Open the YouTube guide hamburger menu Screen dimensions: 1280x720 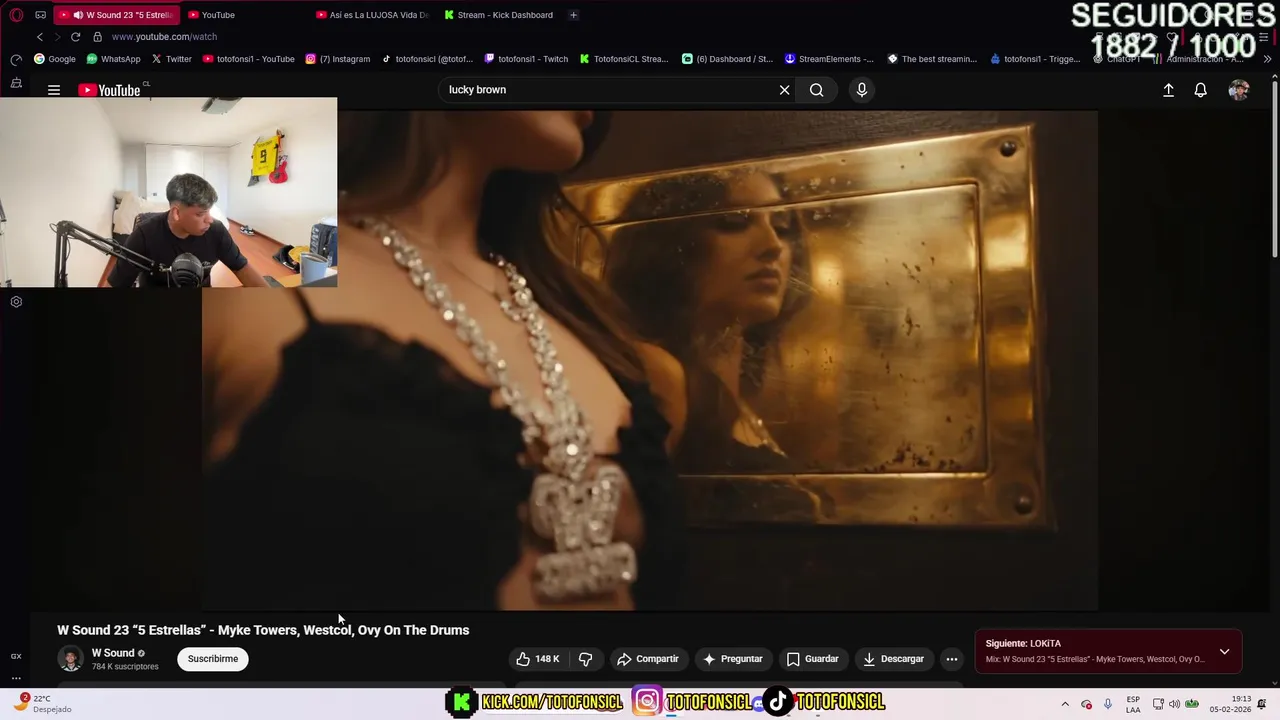[x=54, y=90]
